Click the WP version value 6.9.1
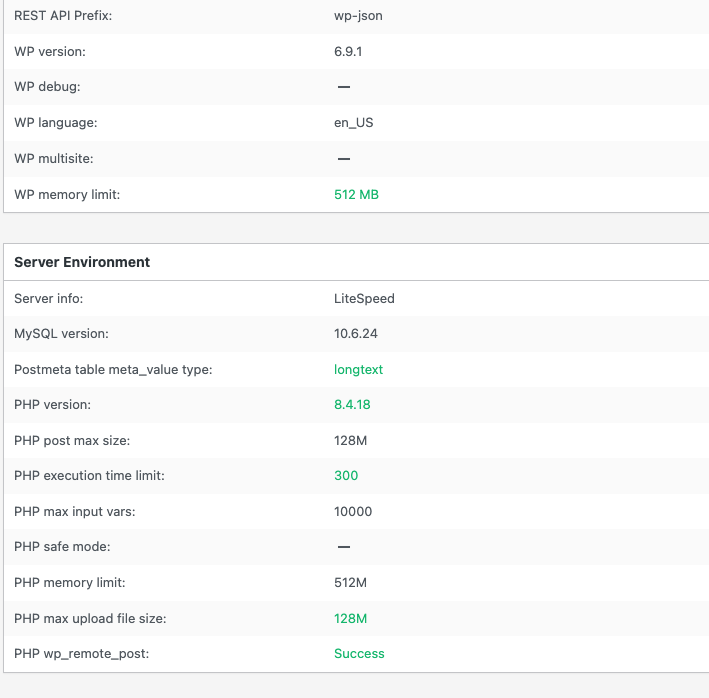The image size is (709, 698). [x=348, y=51]
